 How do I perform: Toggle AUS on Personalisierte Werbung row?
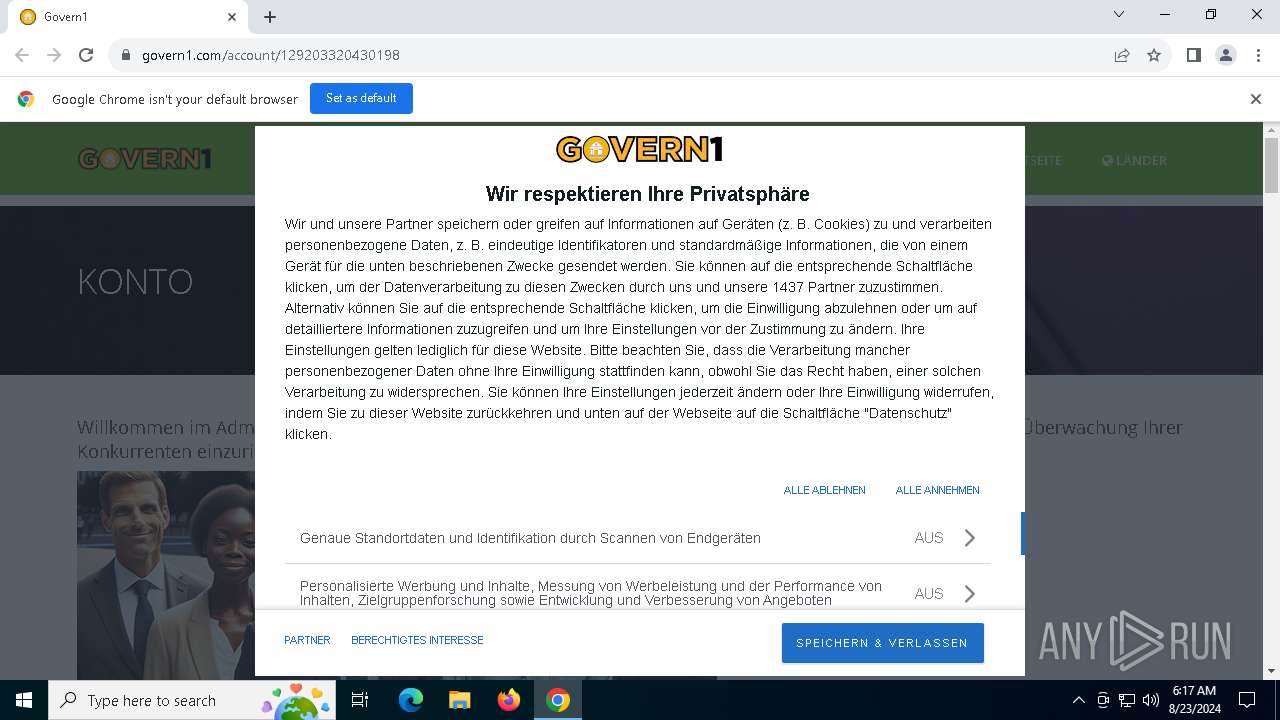(929, 594)
